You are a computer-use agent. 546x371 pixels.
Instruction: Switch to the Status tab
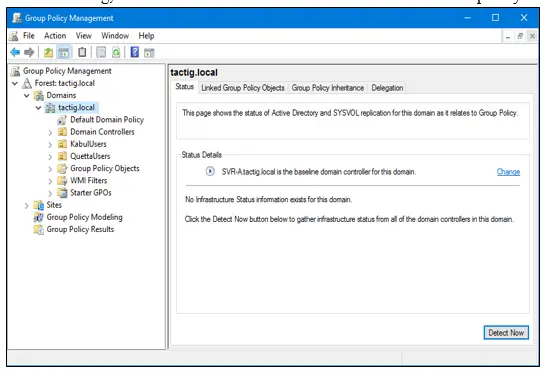185,87
